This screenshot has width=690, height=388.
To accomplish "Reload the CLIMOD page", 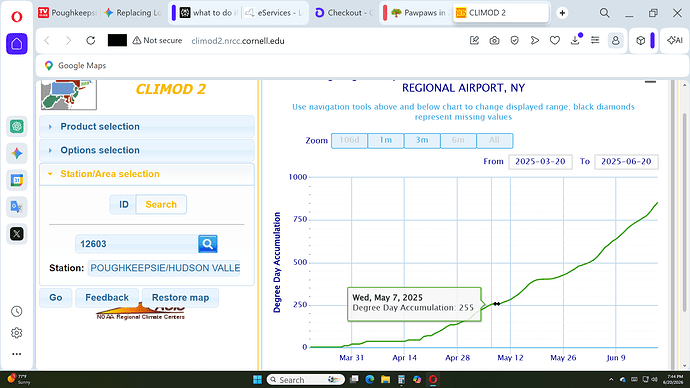I will pos(91,40).
